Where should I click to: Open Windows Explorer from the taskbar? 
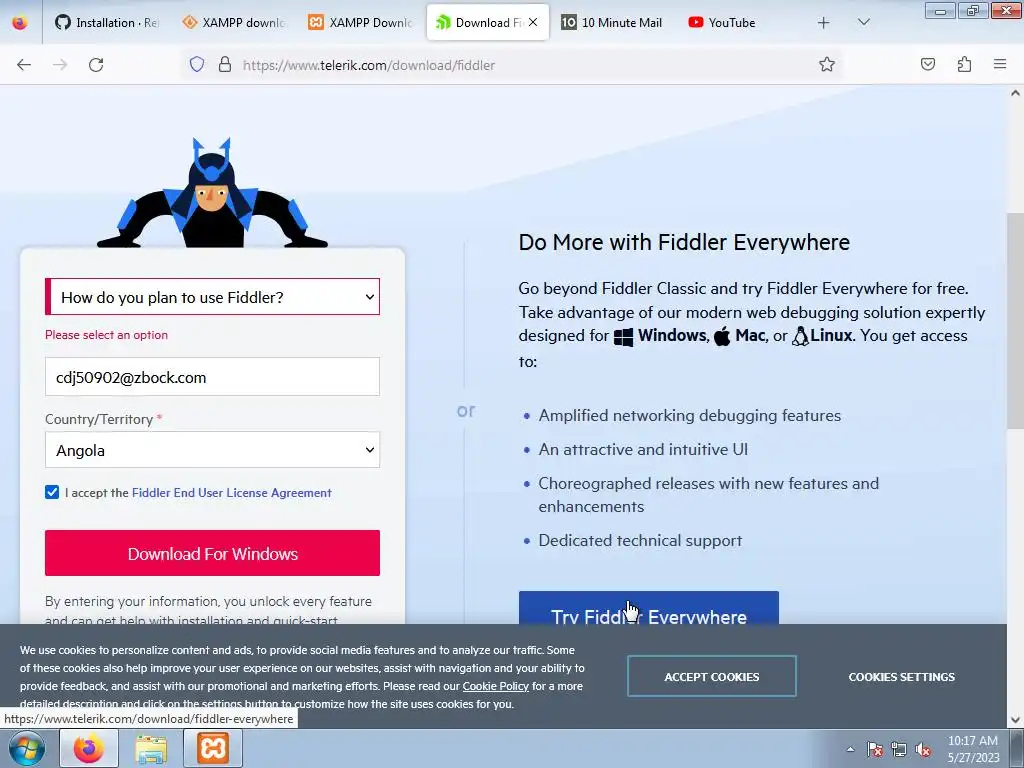(151, 748)
